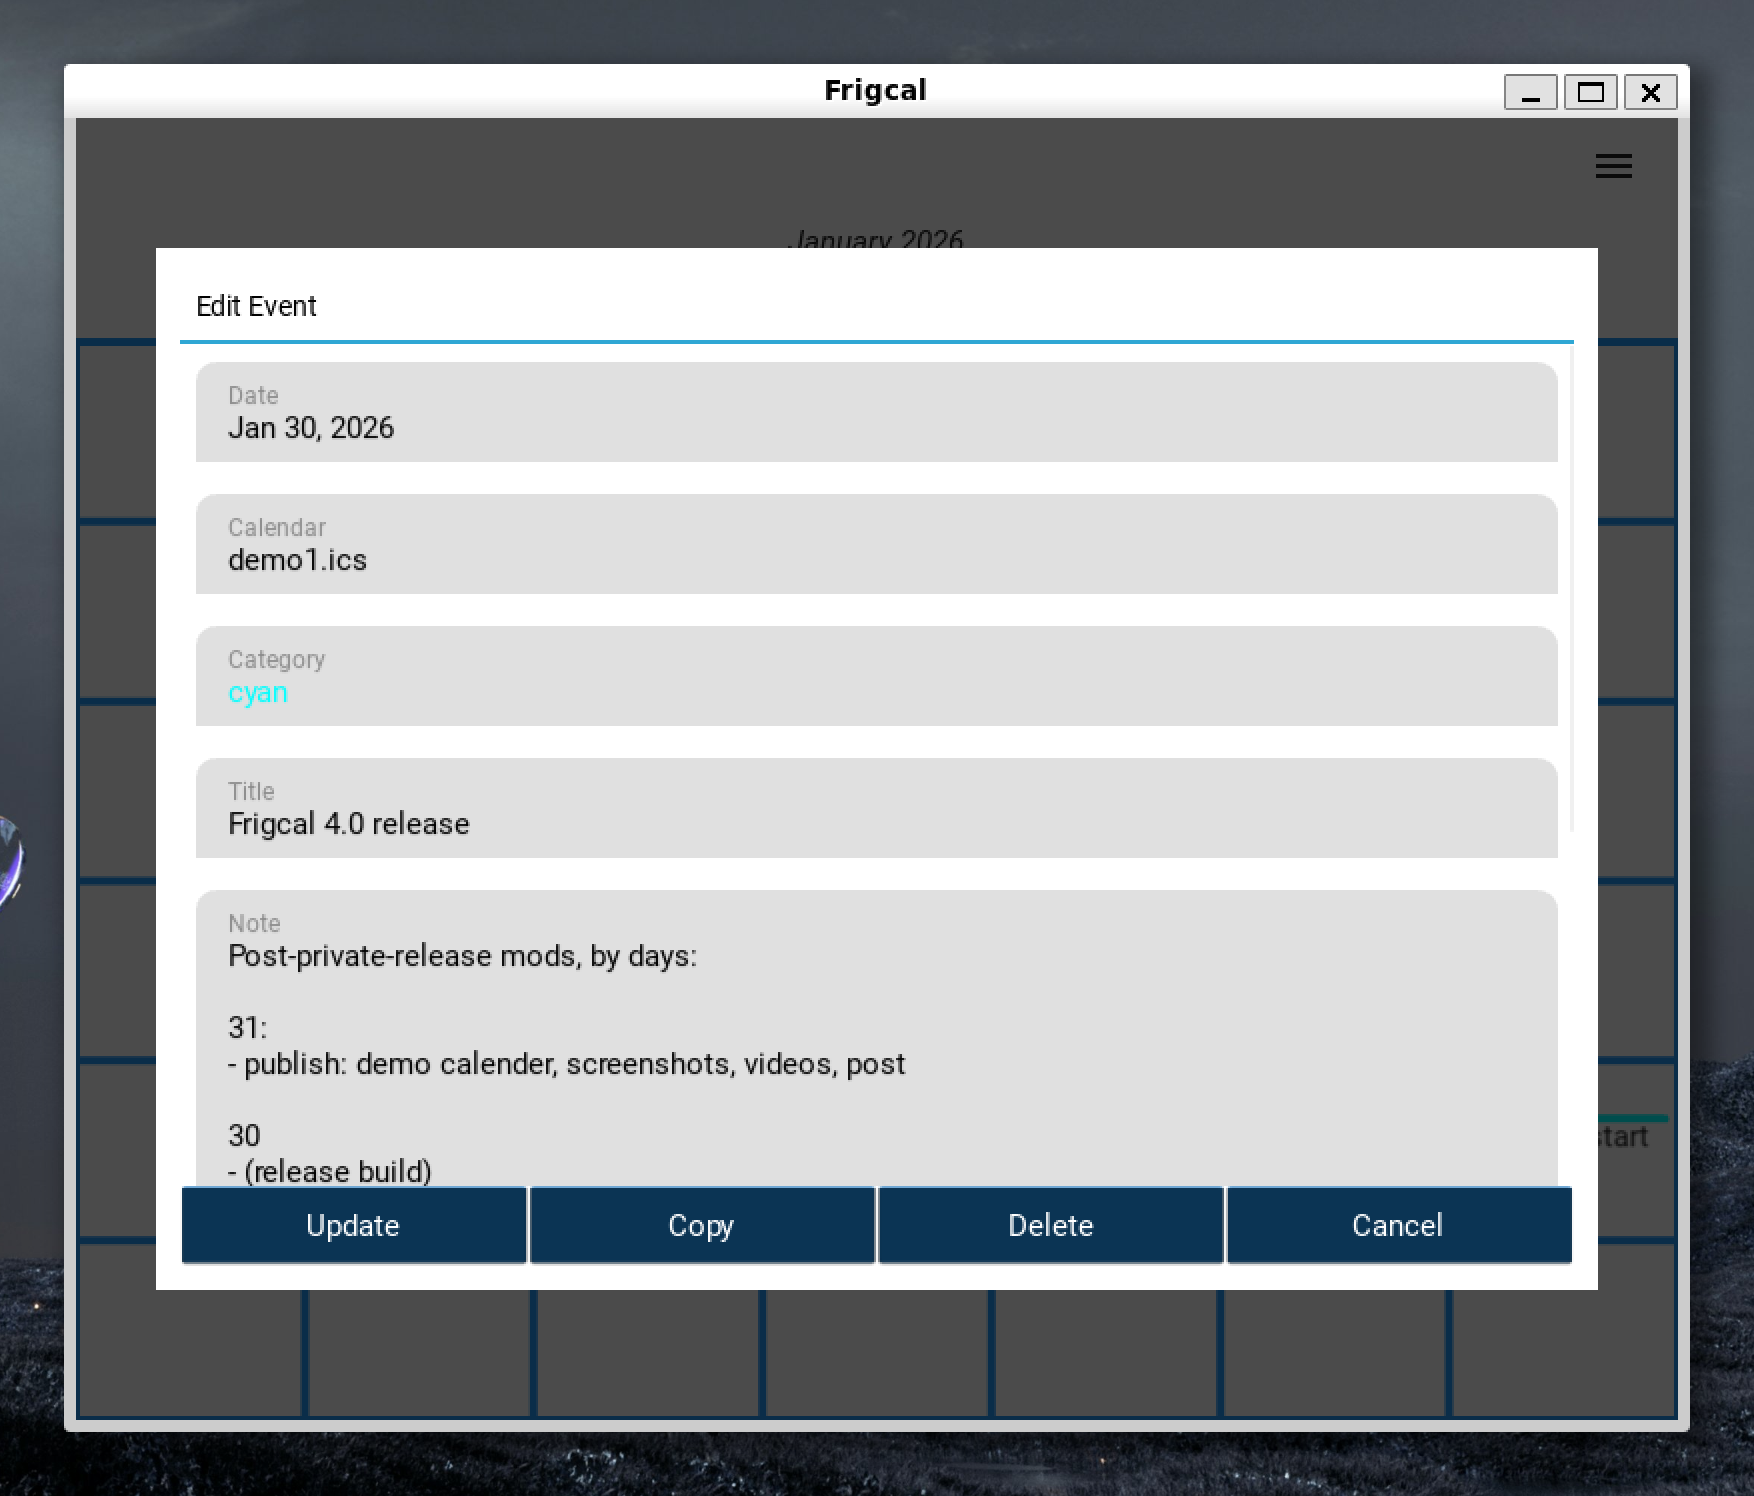Place cursor on the '- (release build)' note line
1754x1496 pixels.
coord(330,1171)
